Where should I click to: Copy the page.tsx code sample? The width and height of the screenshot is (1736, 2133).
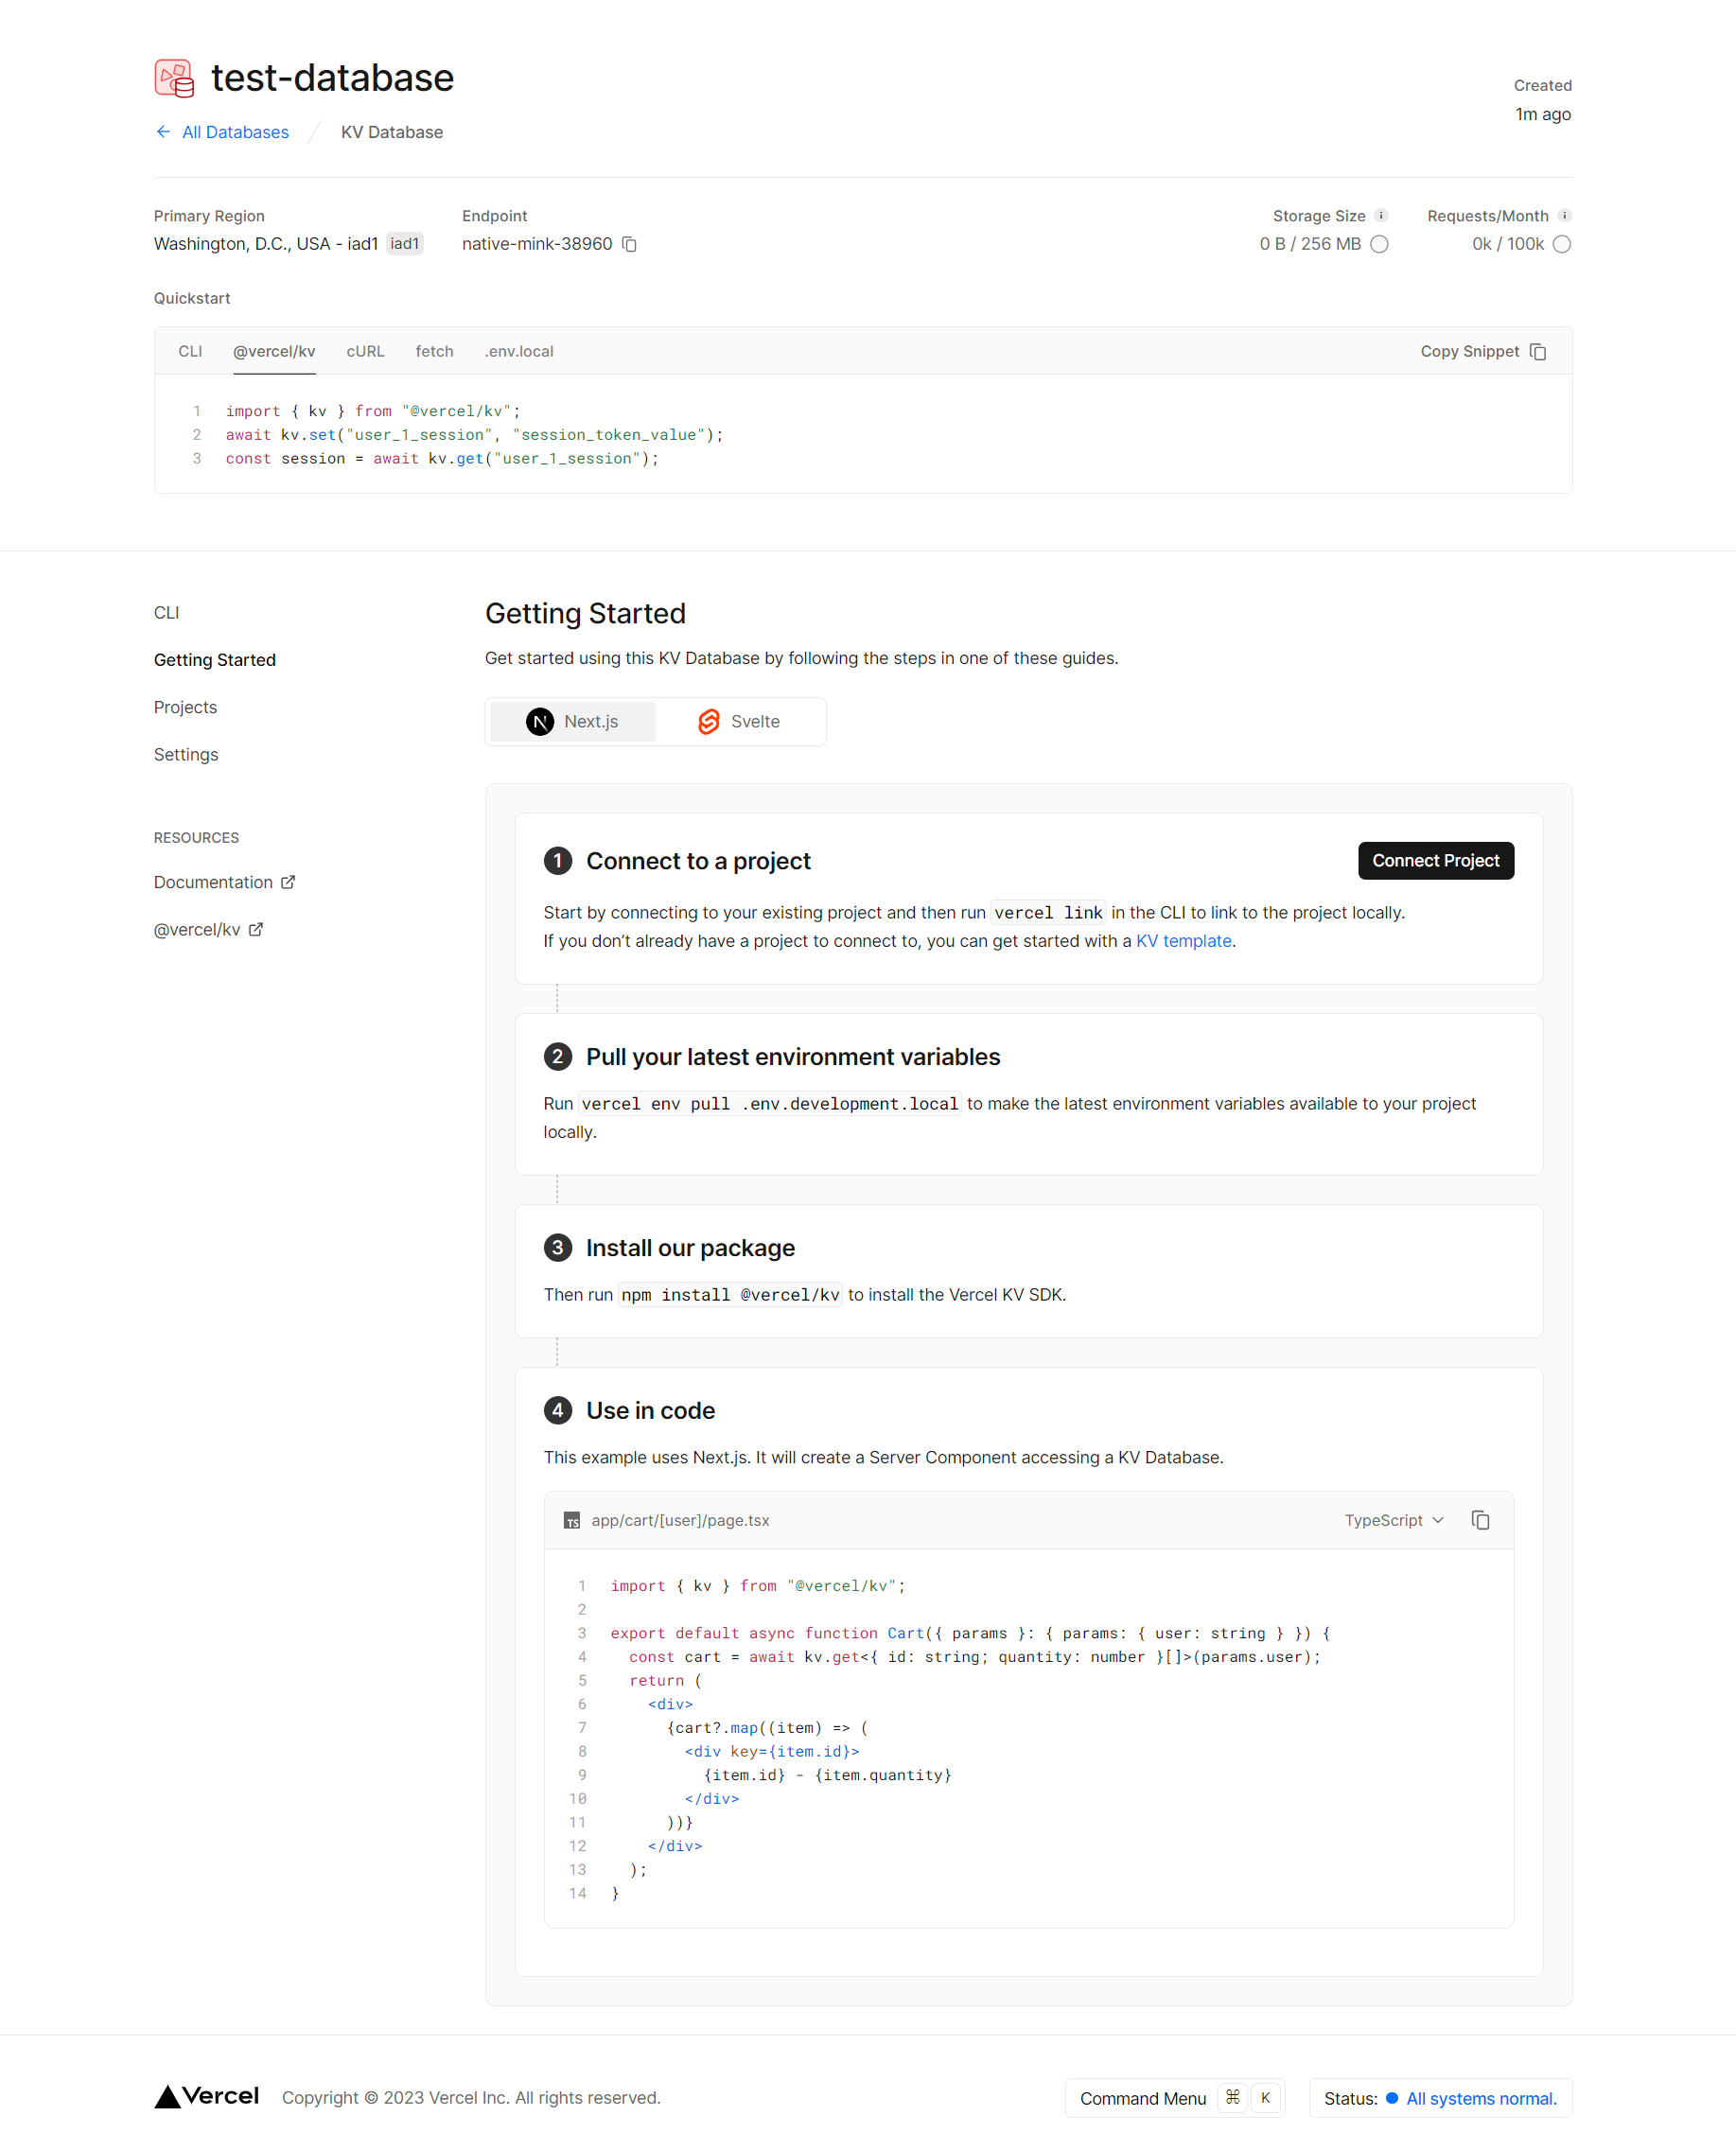point(1480,1520)
